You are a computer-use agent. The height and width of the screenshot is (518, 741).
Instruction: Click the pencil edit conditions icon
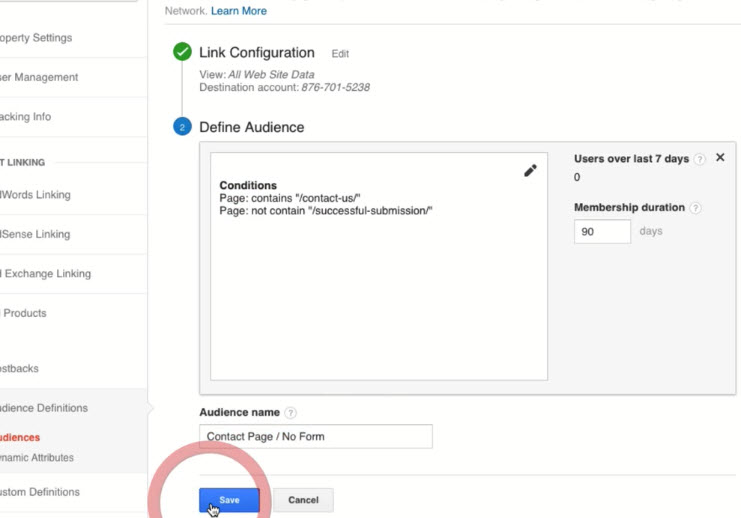530,171
